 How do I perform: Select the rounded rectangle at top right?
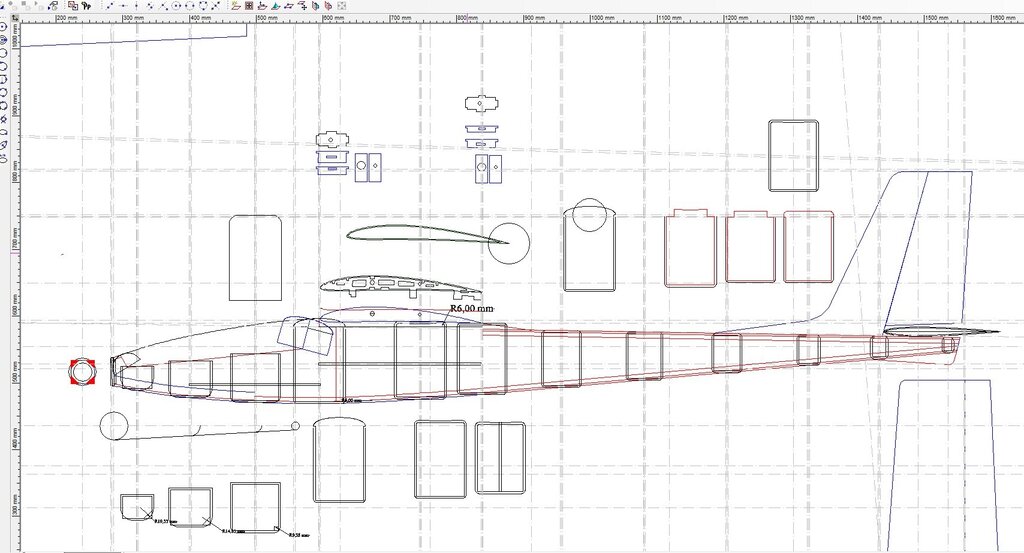pyautogui.click(x=793, y=155)
